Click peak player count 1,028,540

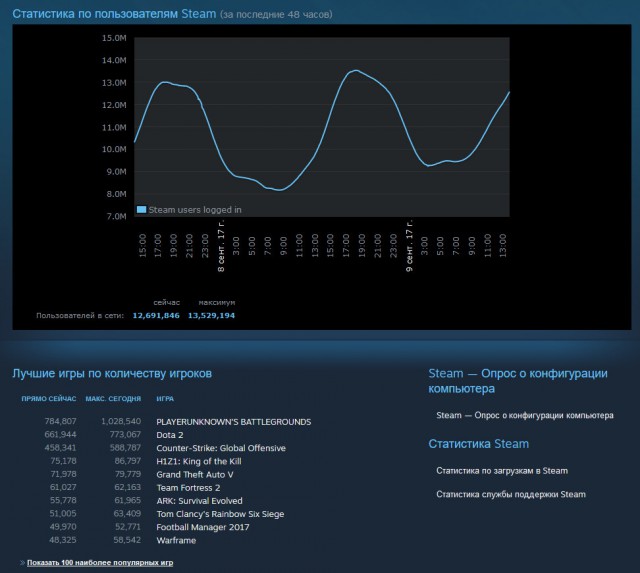click(x=121, y=421)
